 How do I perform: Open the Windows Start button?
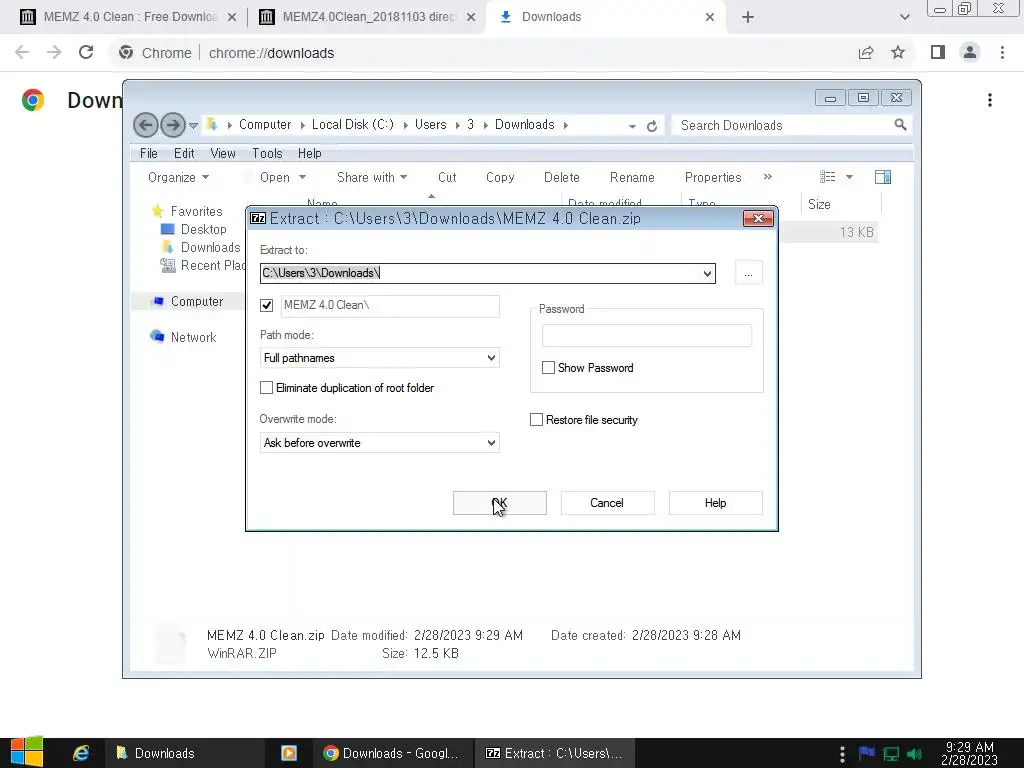(27, 752)
